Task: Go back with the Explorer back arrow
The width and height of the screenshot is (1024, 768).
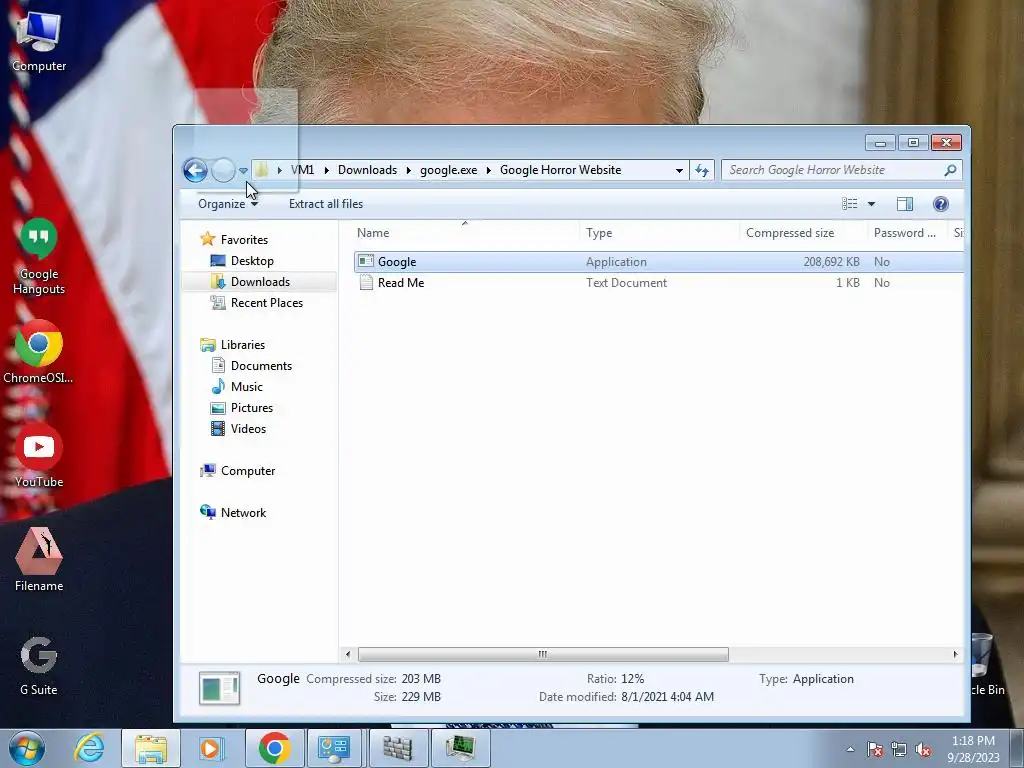Action: click(195, 170)
